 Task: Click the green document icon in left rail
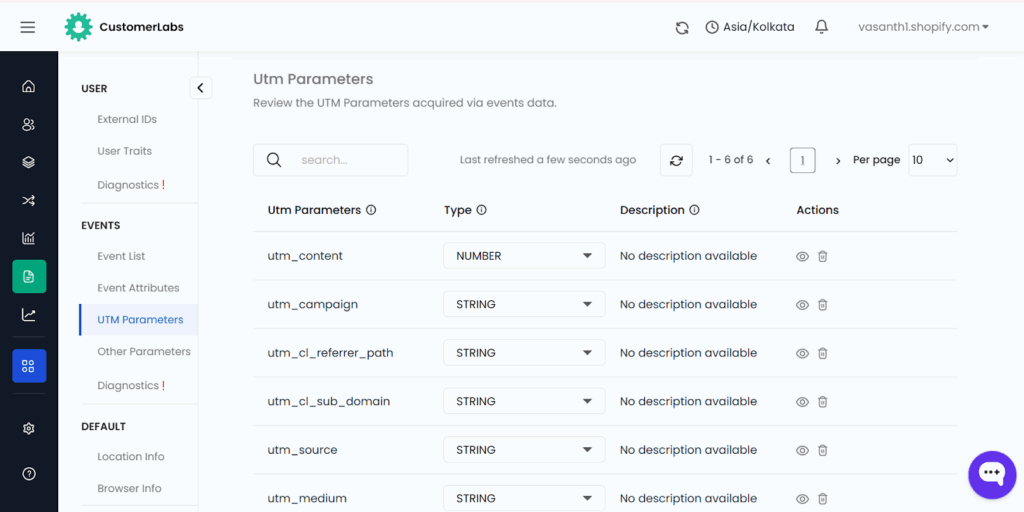[29, 276]
